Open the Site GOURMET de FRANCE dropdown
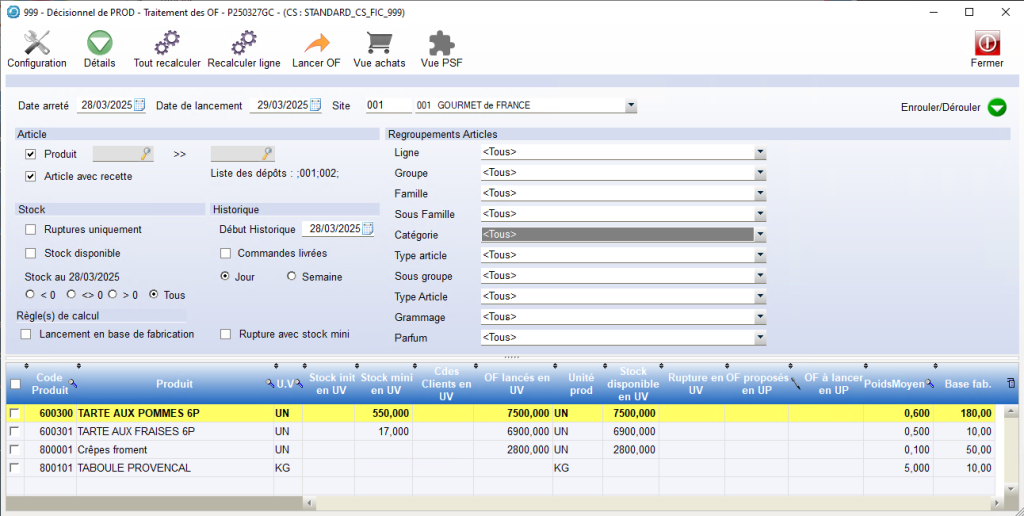This screenshot has height=516, width=1024. [630, 105]
